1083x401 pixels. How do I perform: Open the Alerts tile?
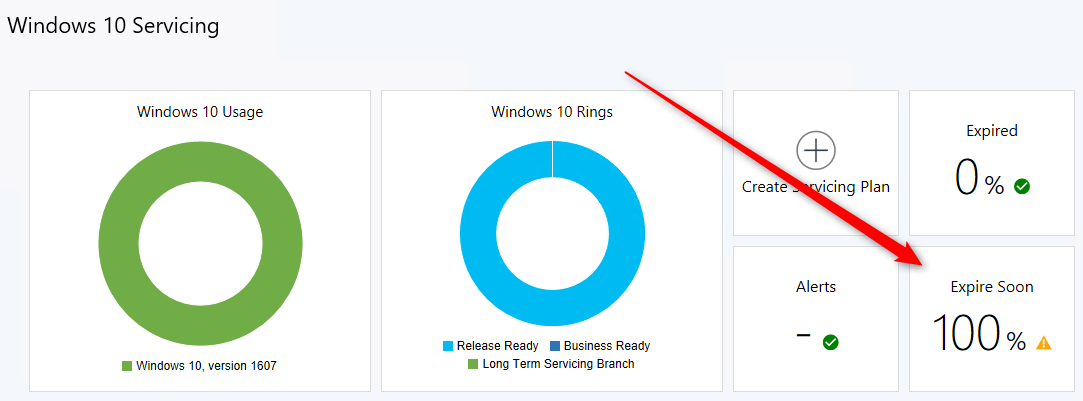coord(816,319)
